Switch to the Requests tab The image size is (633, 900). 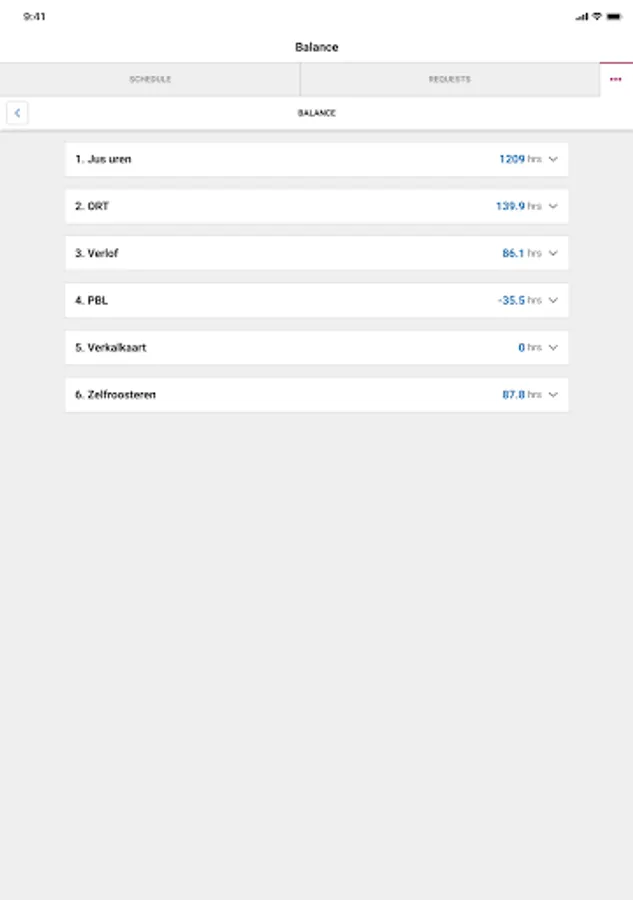[450, 79]
